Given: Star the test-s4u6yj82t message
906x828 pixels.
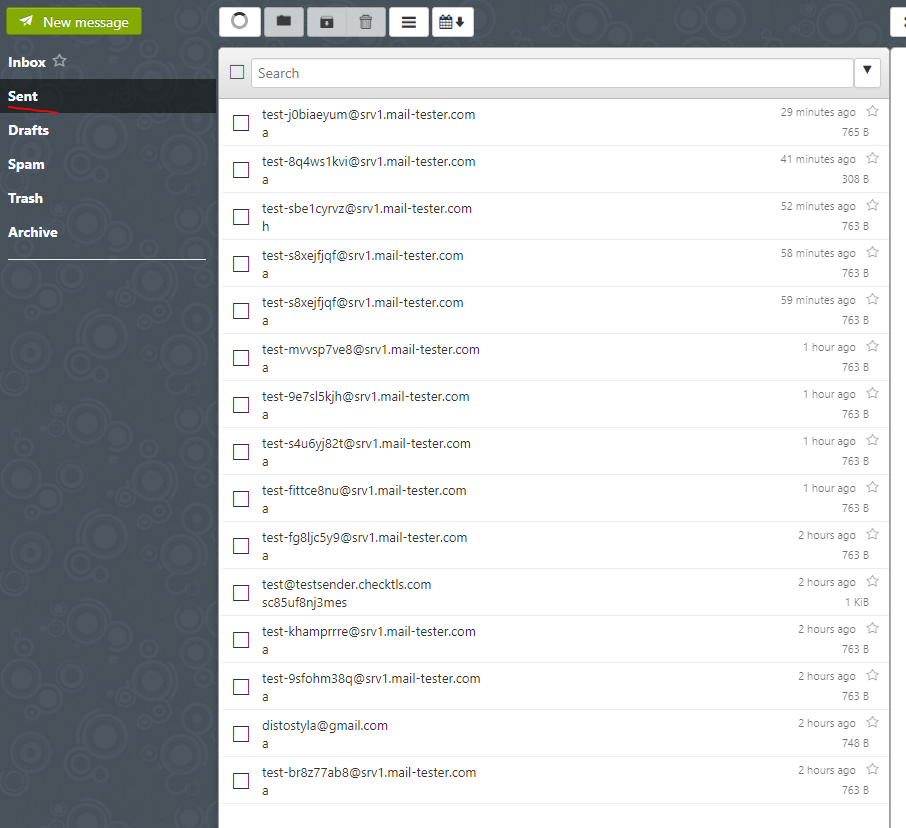Looking at the screenshot, I should click(x=872, y=440).
